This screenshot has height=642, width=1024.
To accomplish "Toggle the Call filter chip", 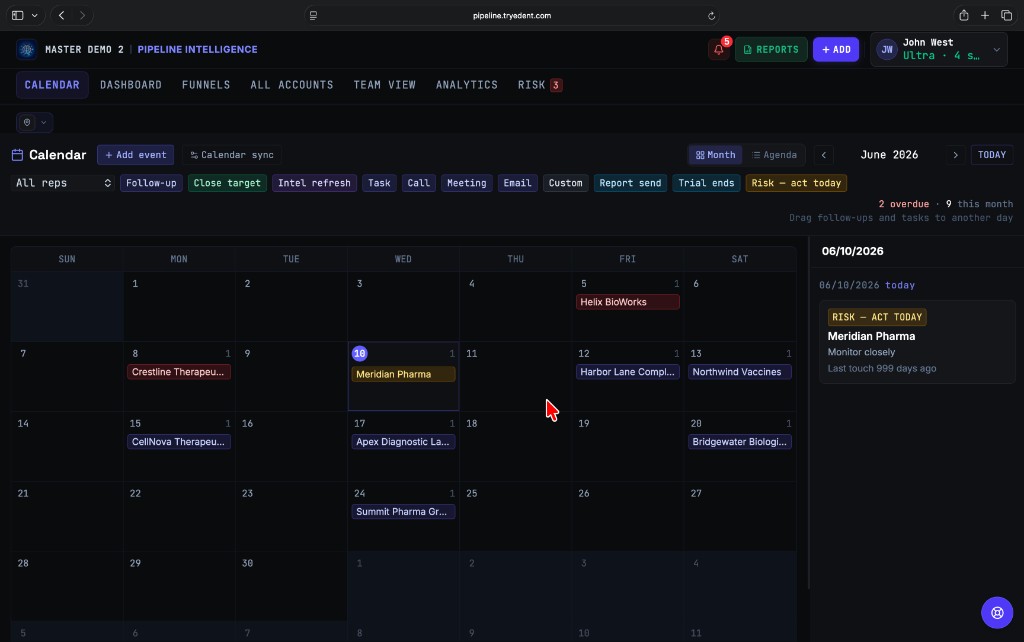I will coord(419,183).
